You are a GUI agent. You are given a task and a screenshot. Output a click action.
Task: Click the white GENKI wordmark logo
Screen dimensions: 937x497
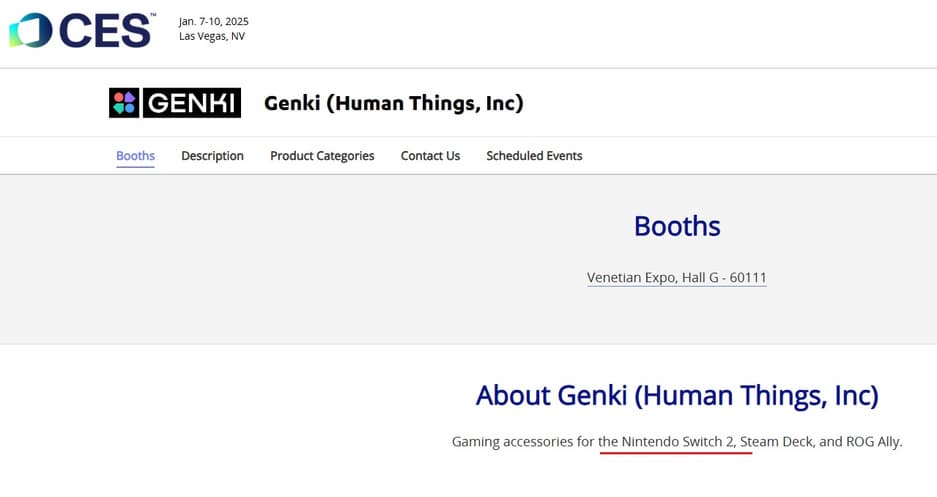point(191,103)
